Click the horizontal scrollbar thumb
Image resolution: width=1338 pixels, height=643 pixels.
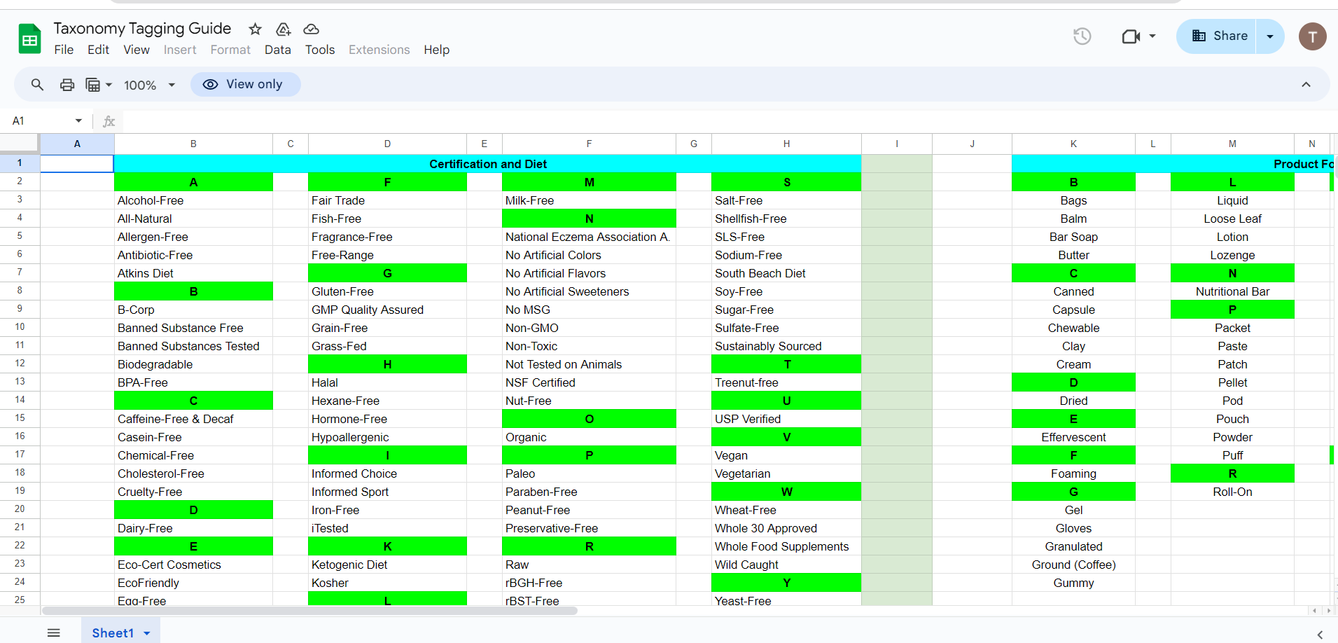310,610
